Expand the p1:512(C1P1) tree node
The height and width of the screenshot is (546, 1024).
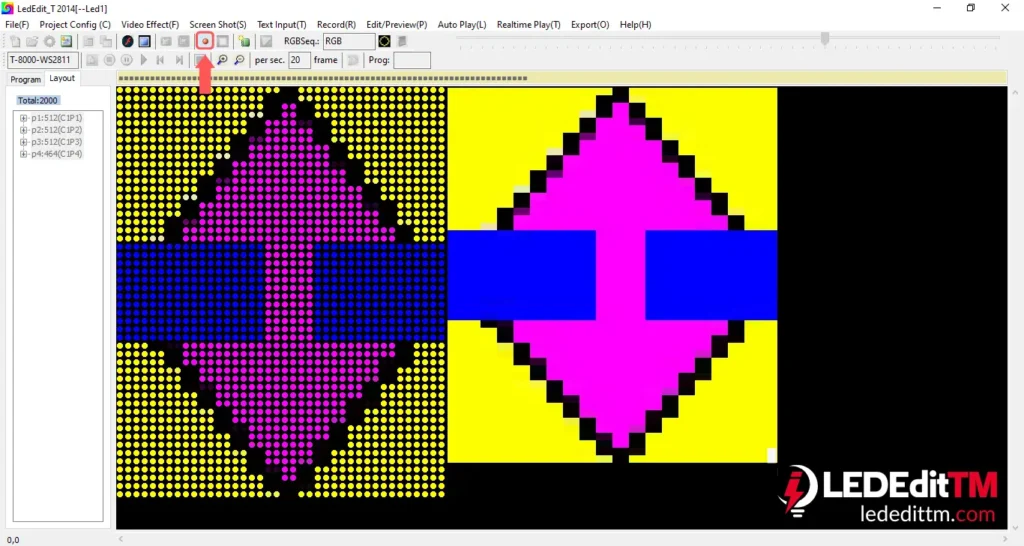pos(23,118)
